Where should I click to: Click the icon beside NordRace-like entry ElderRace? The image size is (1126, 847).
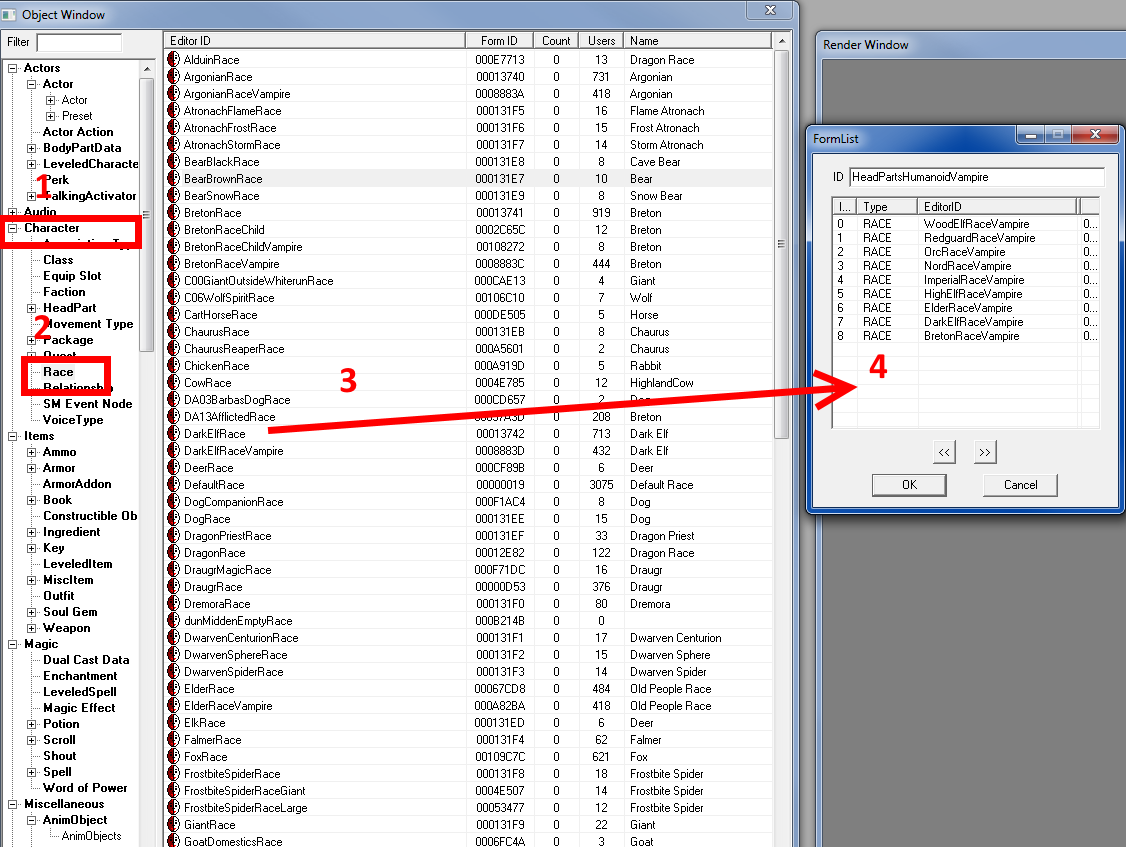click(x=173, y=689)
